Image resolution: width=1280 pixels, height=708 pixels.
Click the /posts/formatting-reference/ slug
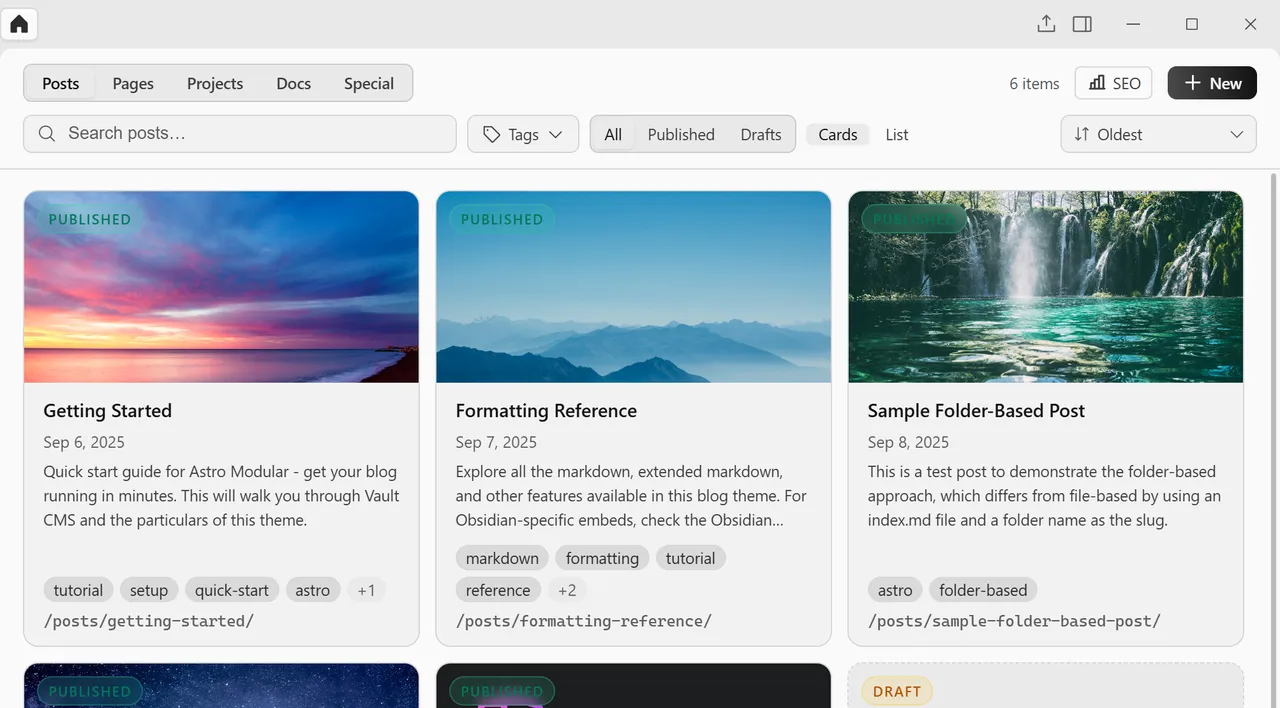584,621
